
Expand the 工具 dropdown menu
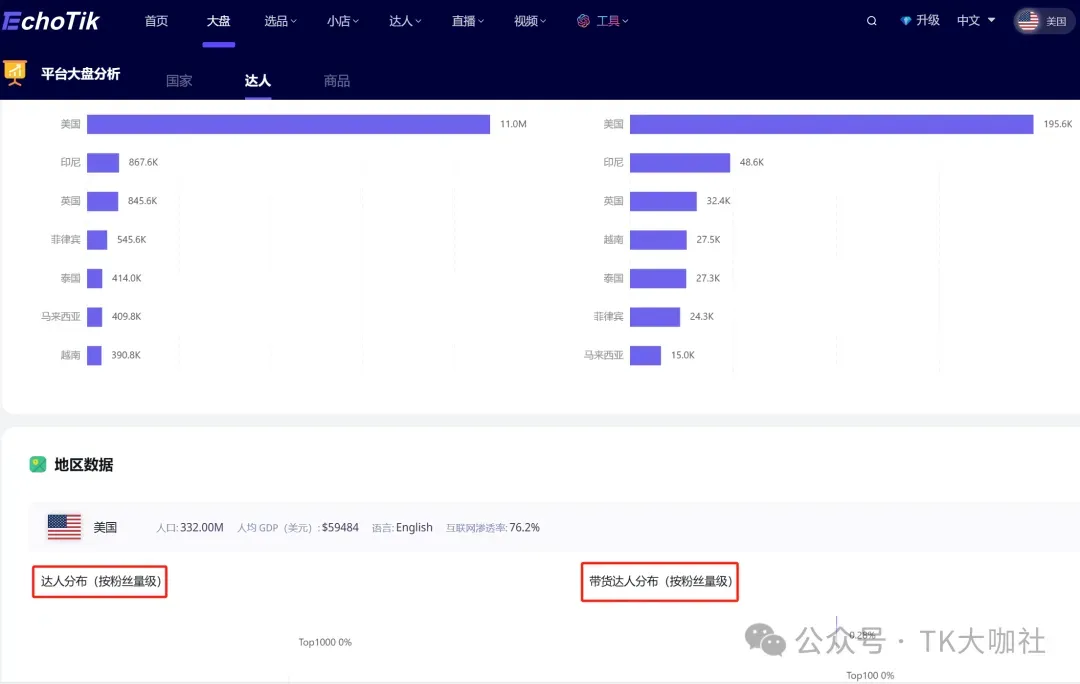(x=612, y=21)
